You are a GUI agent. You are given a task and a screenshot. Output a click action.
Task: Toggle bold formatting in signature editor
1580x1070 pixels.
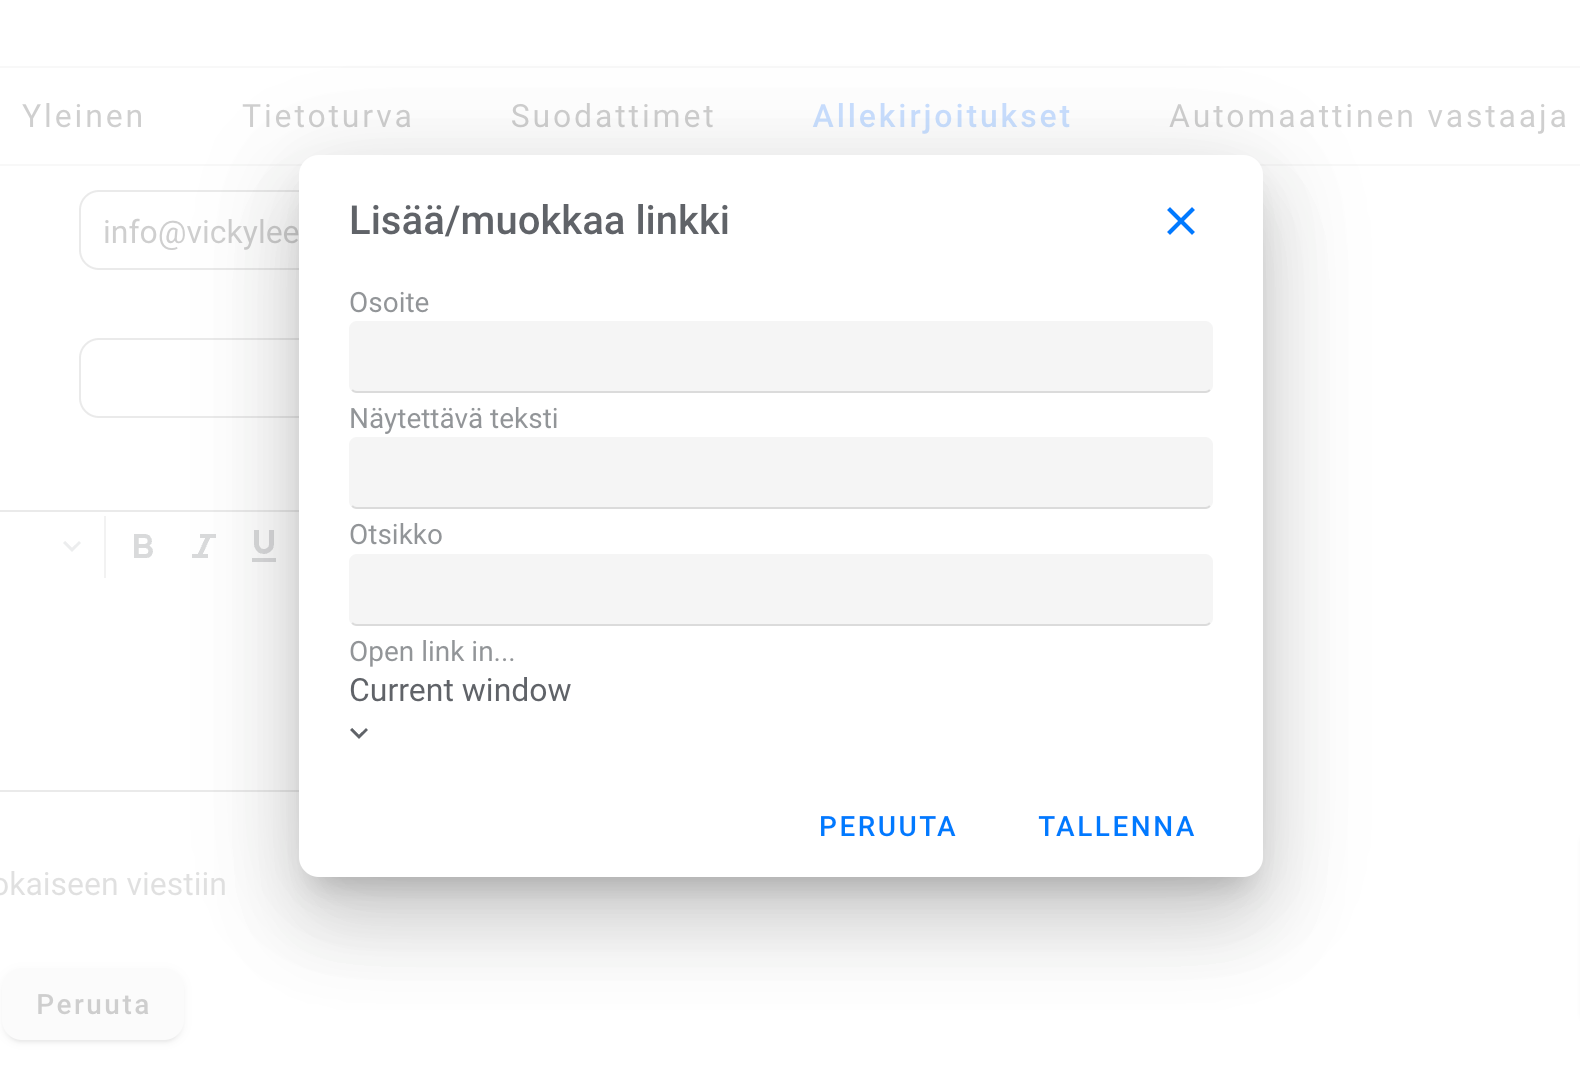[x=143, y=546]
